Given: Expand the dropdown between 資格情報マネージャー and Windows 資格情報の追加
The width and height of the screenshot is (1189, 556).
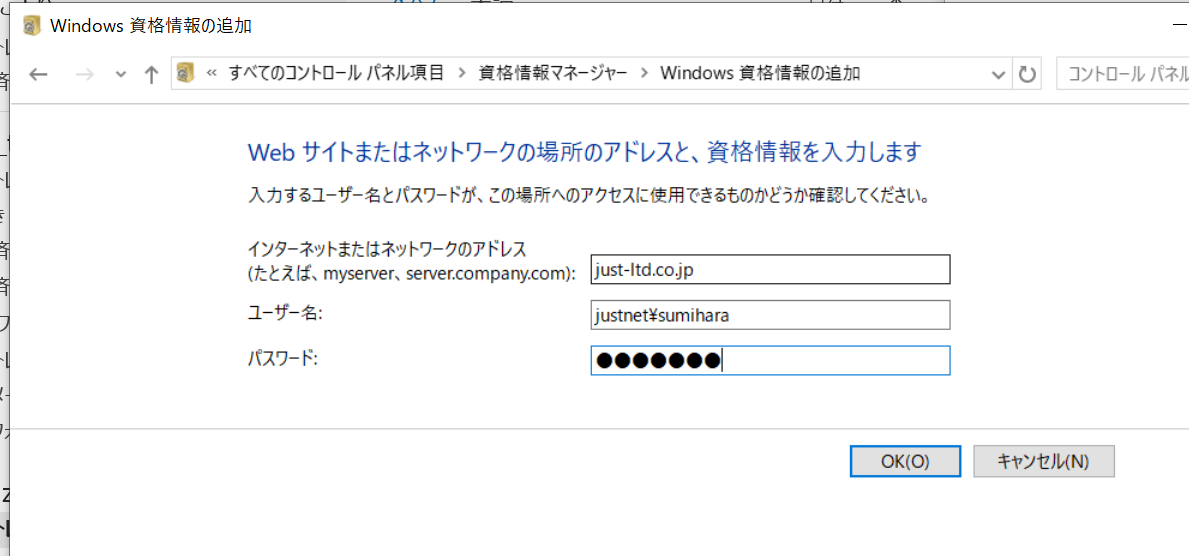Looking at the screenshot, I should coord(645,74).
